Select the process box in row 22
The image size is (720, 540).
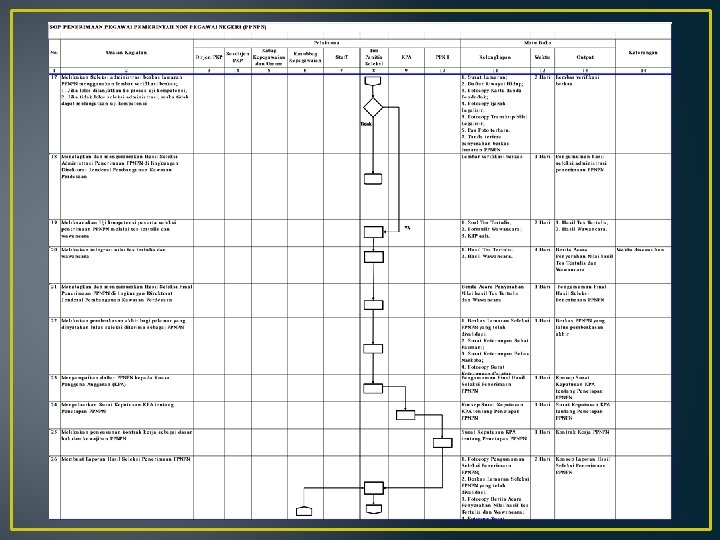(373, 349)
